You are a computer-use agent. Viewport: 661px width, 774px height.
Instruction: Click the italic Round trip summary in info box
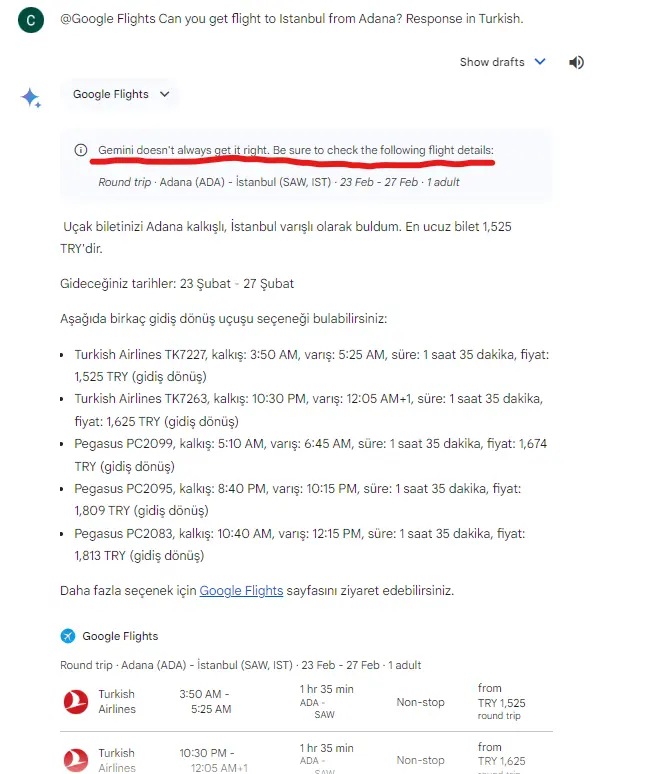pos(278,182)
